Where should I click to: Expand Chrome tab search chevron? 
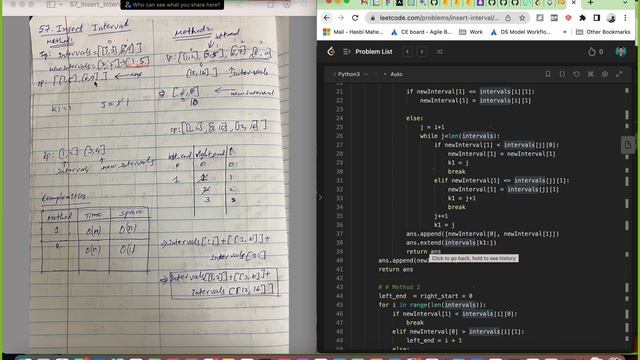[x=626, y=3]
